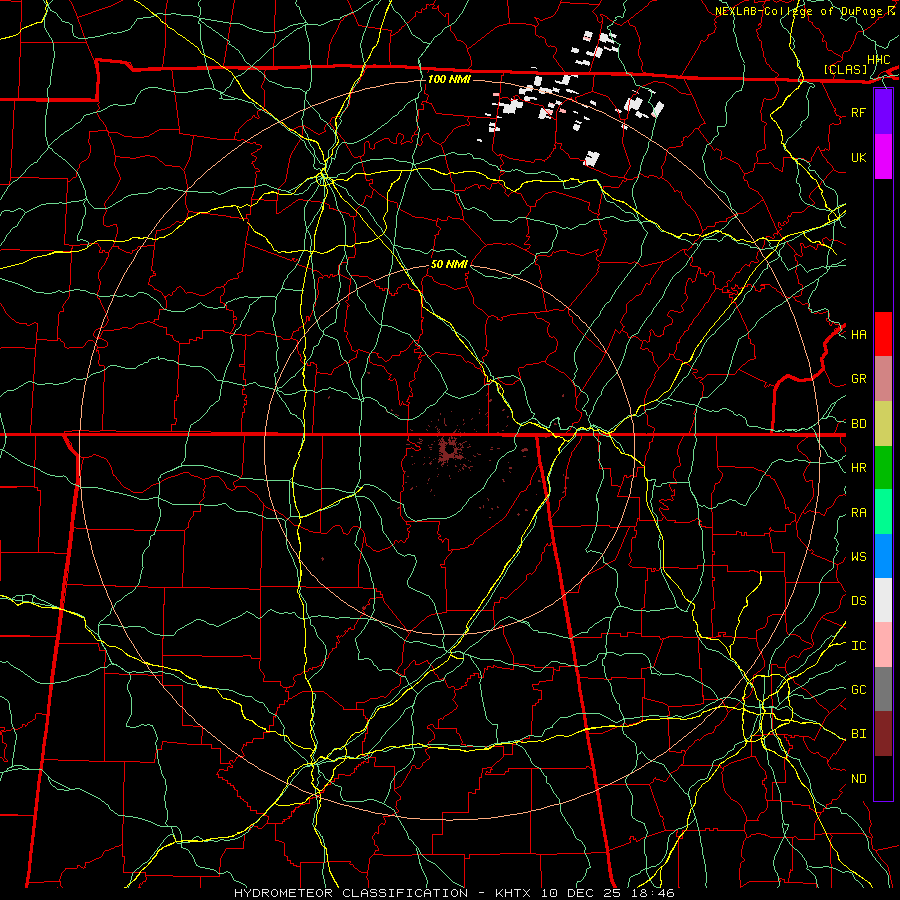
Task: Click the HA legend label
Action: pyautogui.click(x=858, y=335)
